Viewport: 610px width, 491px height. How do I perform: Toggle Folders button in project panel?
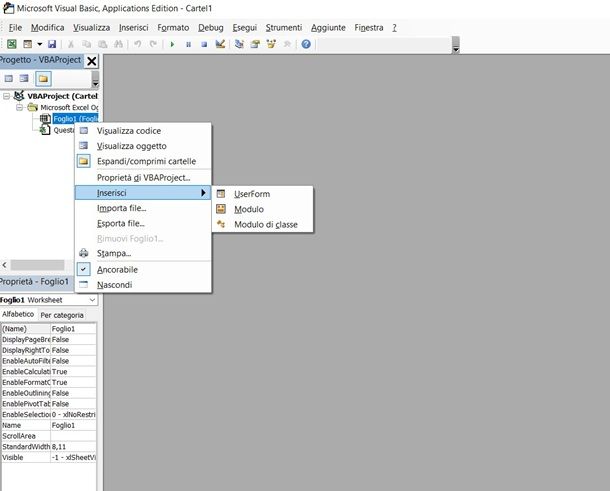[x=43, y=79]
